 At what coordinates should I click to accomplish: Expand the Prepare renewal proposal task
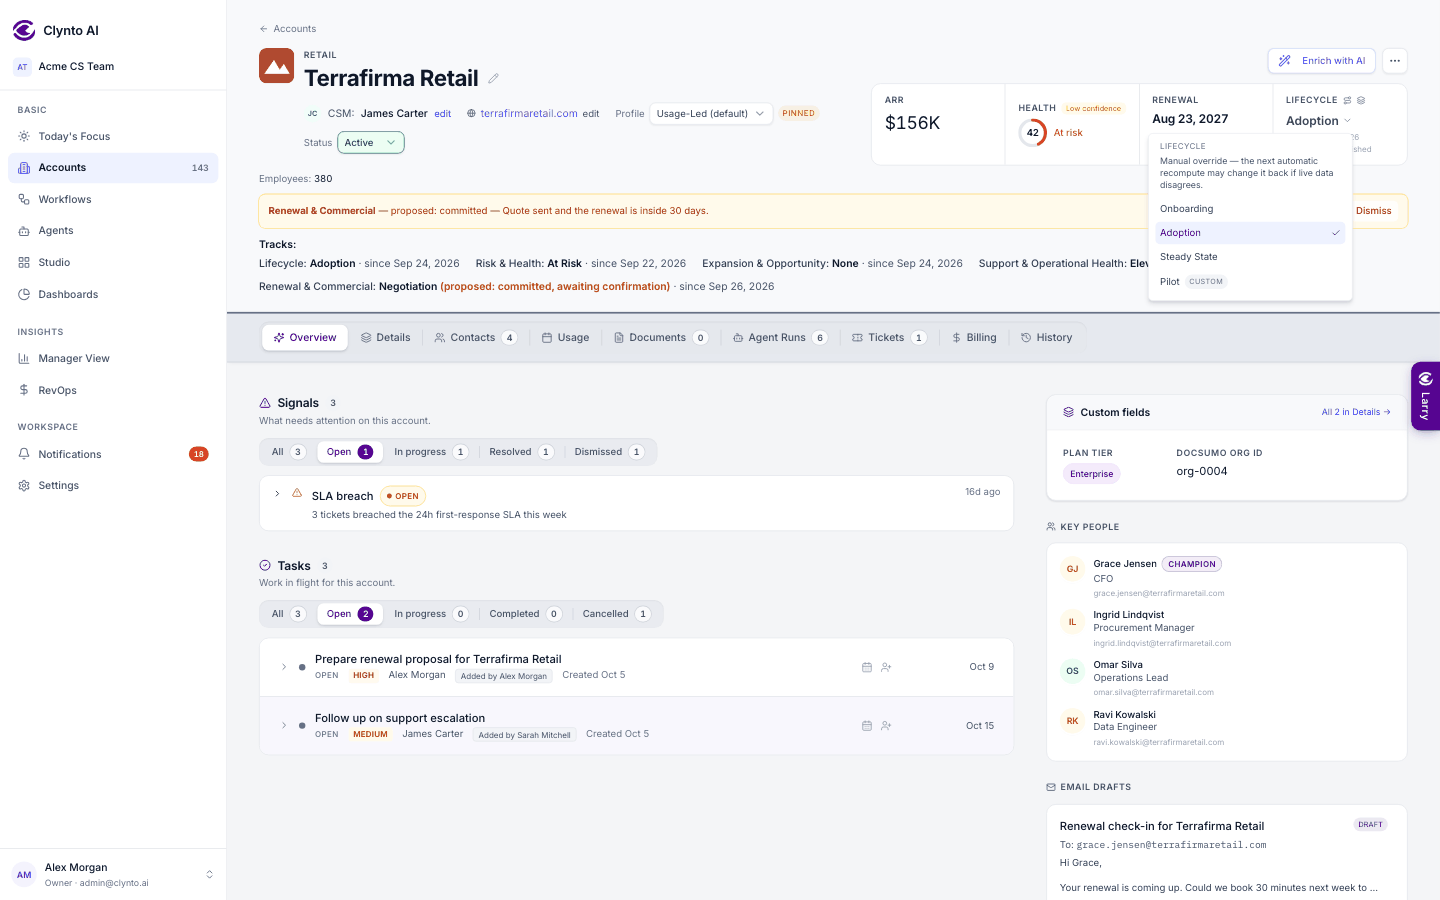coord(284,667)
